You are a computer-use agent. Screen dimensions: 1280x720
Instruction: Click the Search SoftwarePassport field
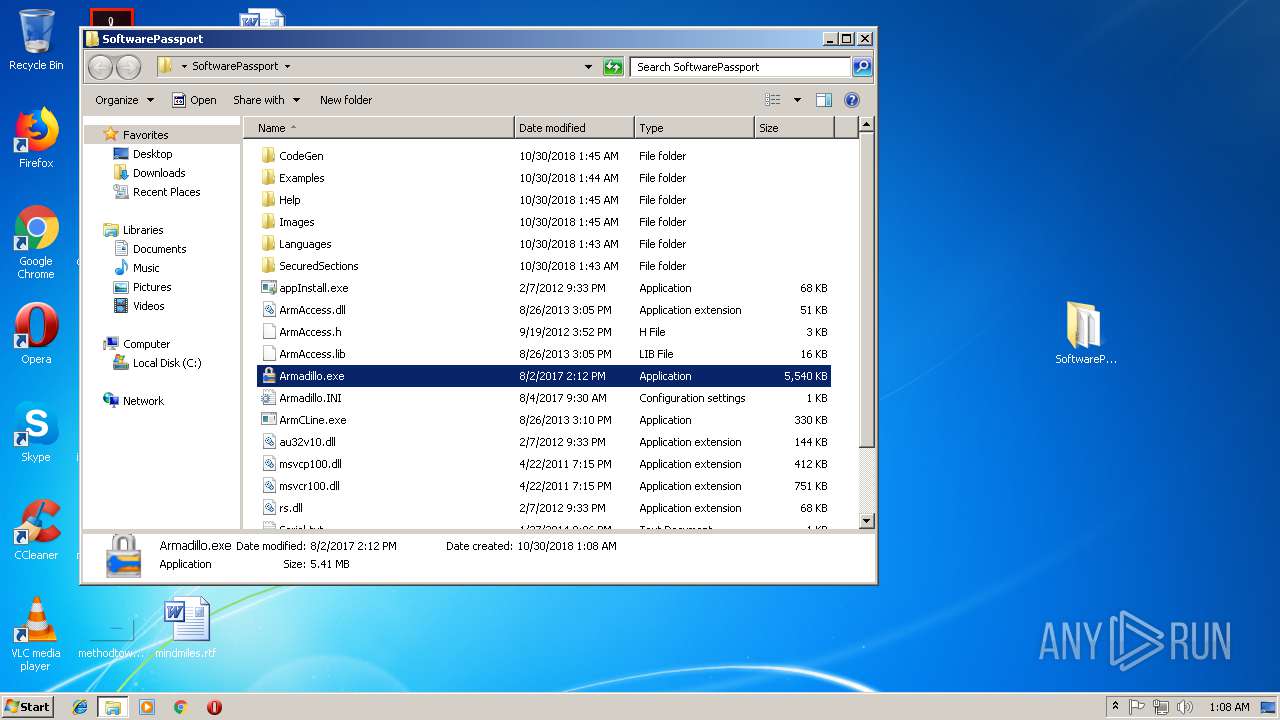pos(741,67)
